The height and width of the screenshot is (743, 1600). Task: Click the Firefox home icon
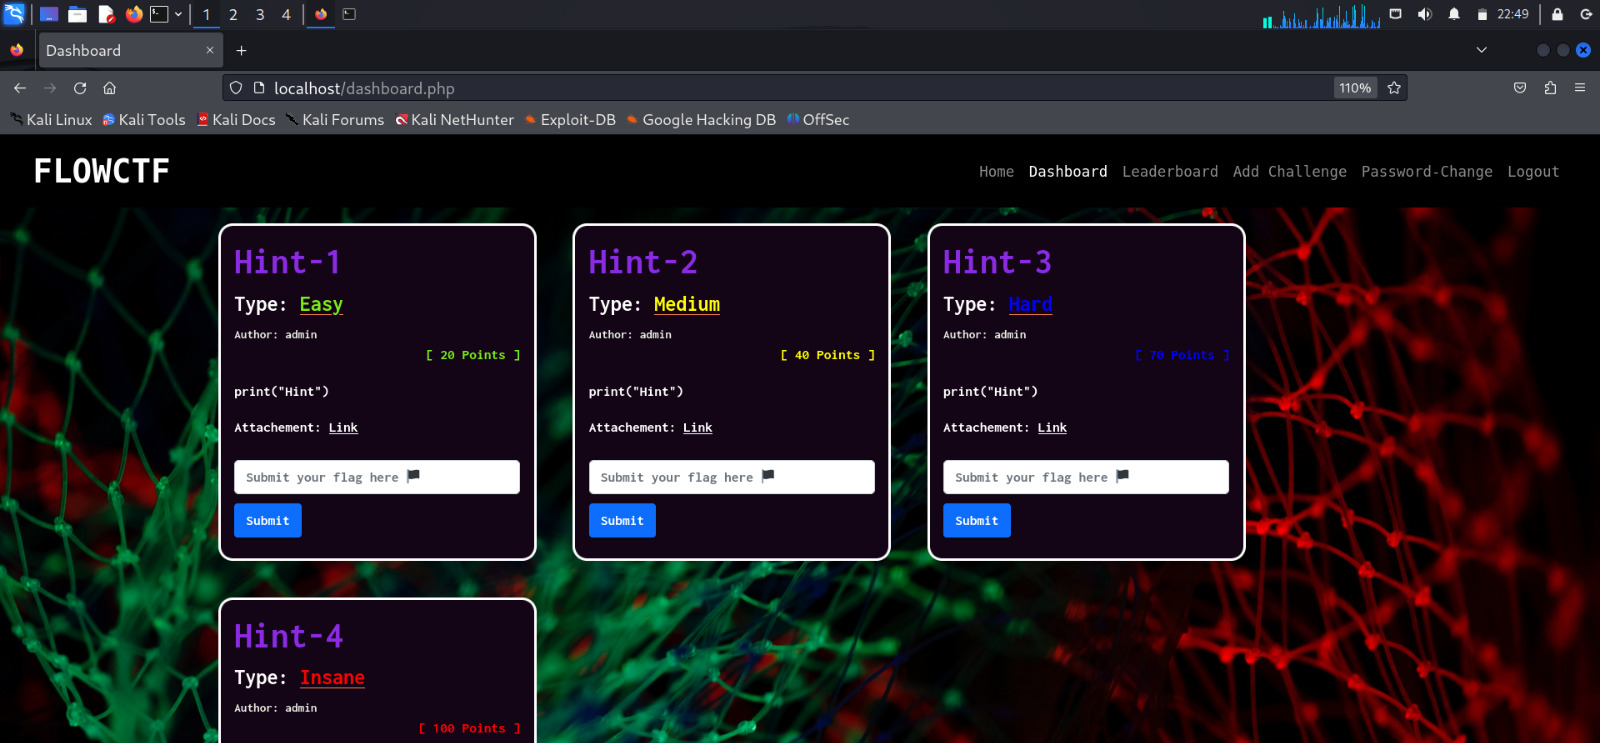(x=110, y=88)
